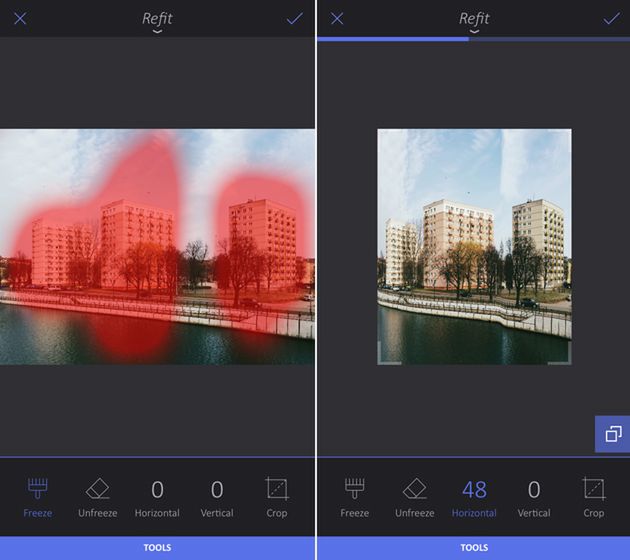Tap the refitted photo in right screen
This screenshot has width=630, height=560.
[x=474, y=247]
